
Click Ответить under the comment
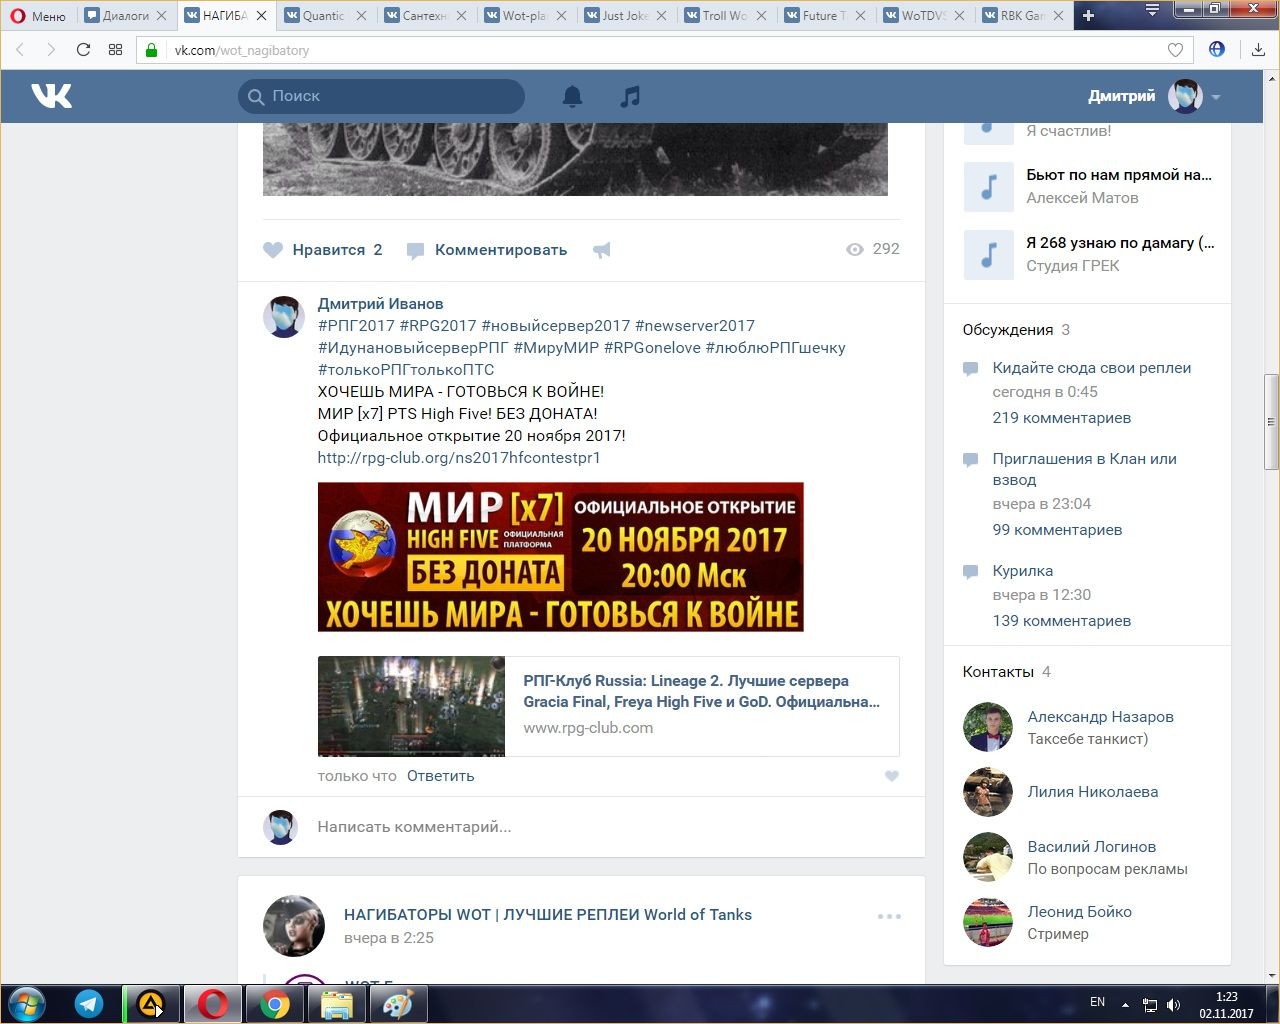(440, 776)
